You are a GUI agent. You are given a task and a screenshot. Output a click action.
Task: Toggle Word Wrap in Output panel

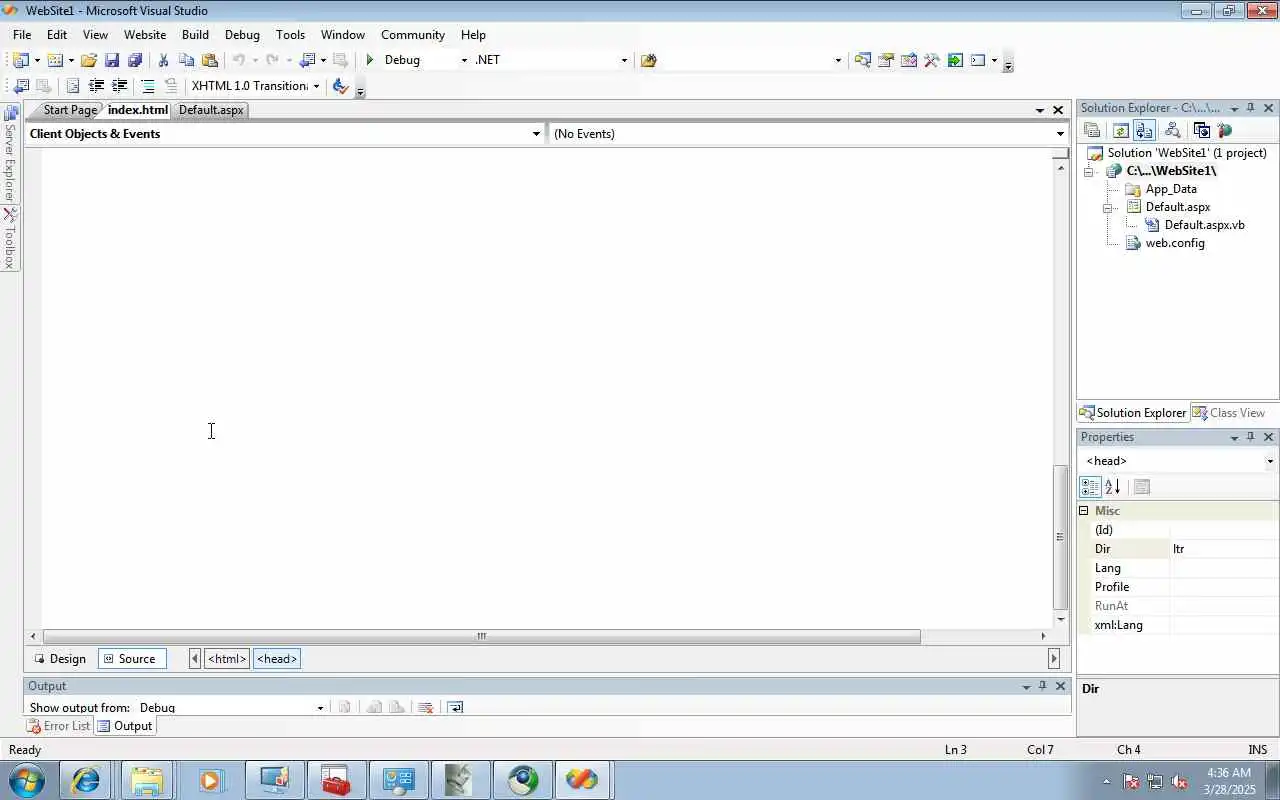pyautogui.click(x=455, y=707)
